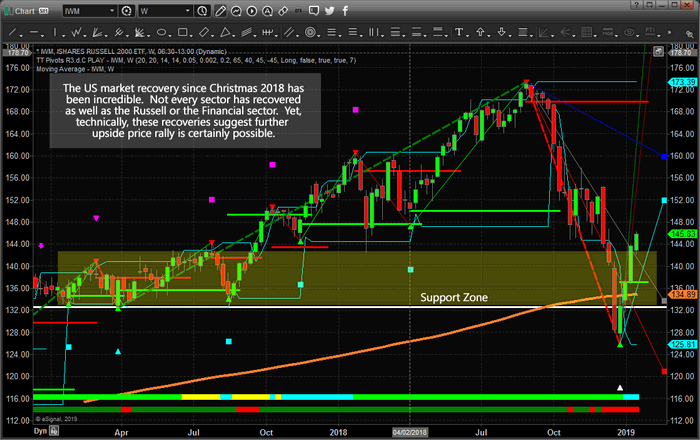Select the PTI study tool
The width and height of the screenshot is (700, 440).
(650, 32)
